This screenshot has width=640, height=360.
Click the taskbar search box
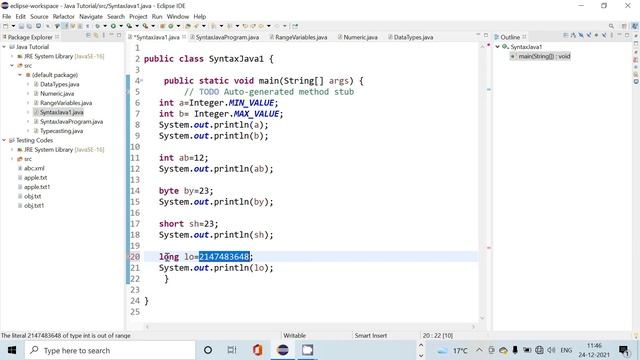pos(110,350)
